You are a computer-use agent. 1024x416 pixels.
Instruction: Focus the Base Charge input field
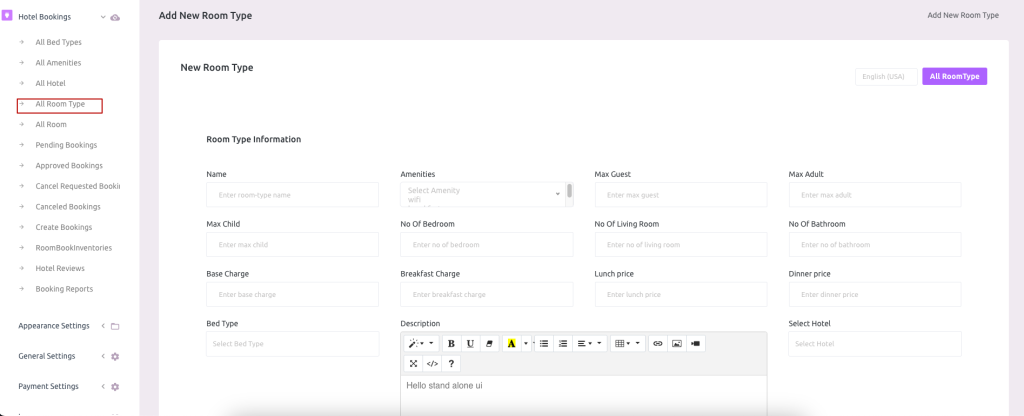(x=293, y=295)
